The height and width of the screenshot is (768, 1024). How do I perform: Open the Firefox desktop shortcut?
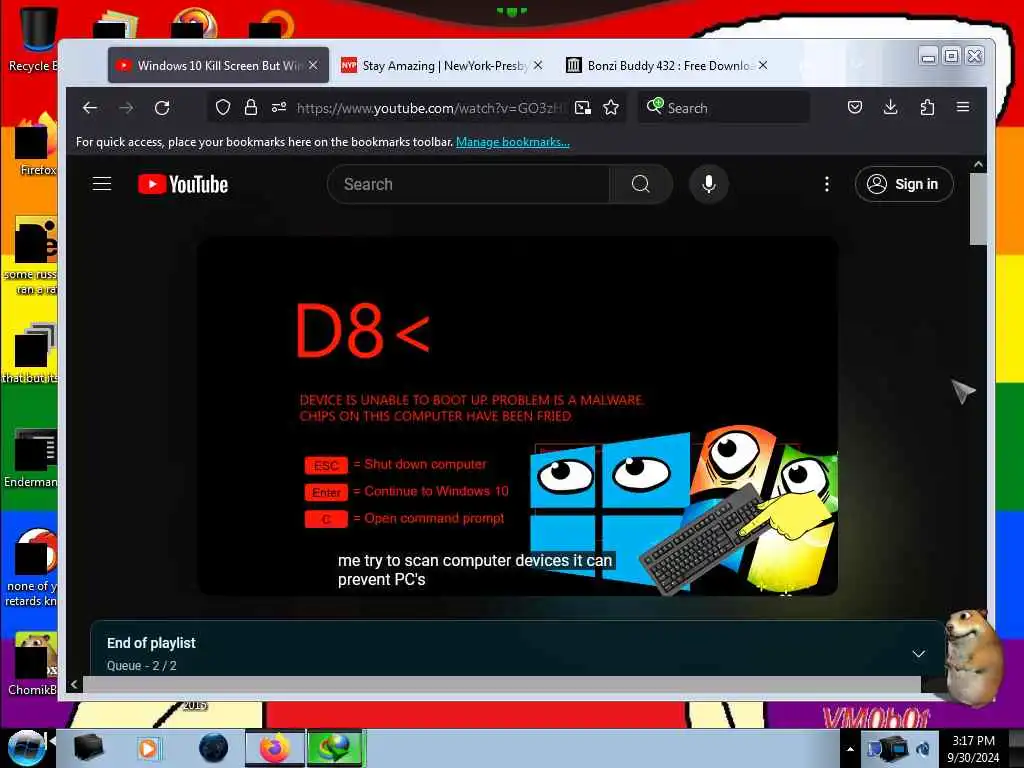pos(37,145)
